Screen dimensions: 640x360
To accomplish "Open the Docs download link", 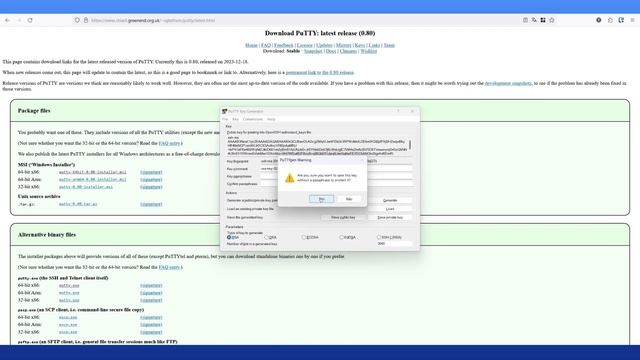I will click(x=331, y=51).
